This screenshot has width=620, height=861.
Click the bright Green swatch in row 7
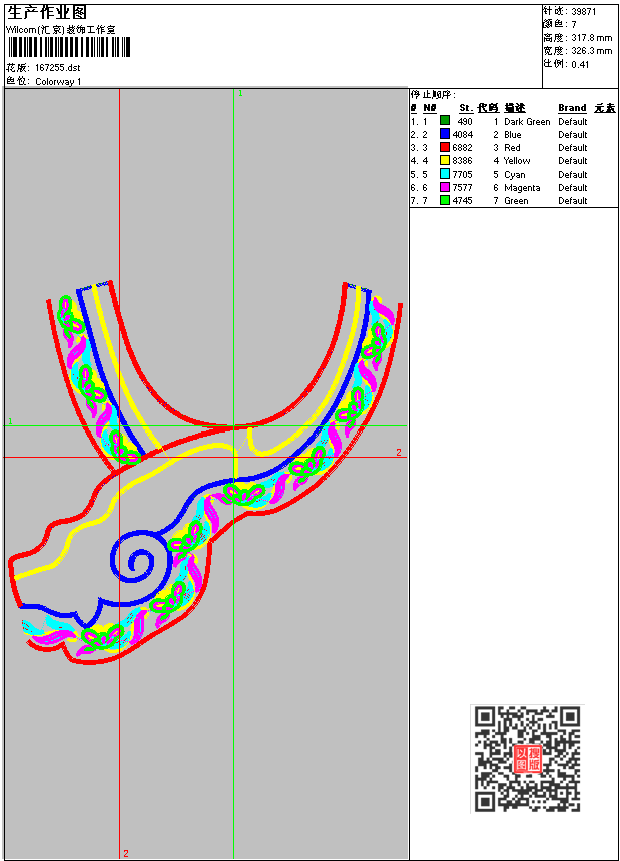445,200
